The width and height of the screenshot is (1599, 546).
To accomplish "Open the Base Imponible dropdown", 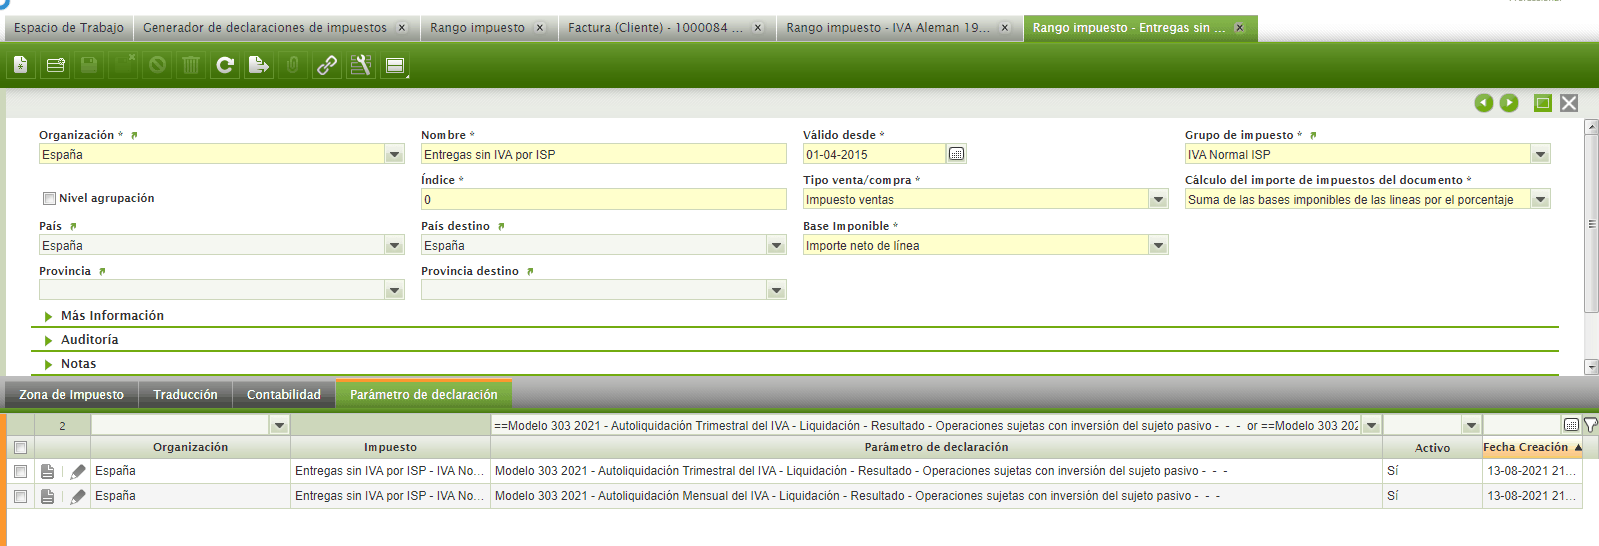I will [1159, 245].
